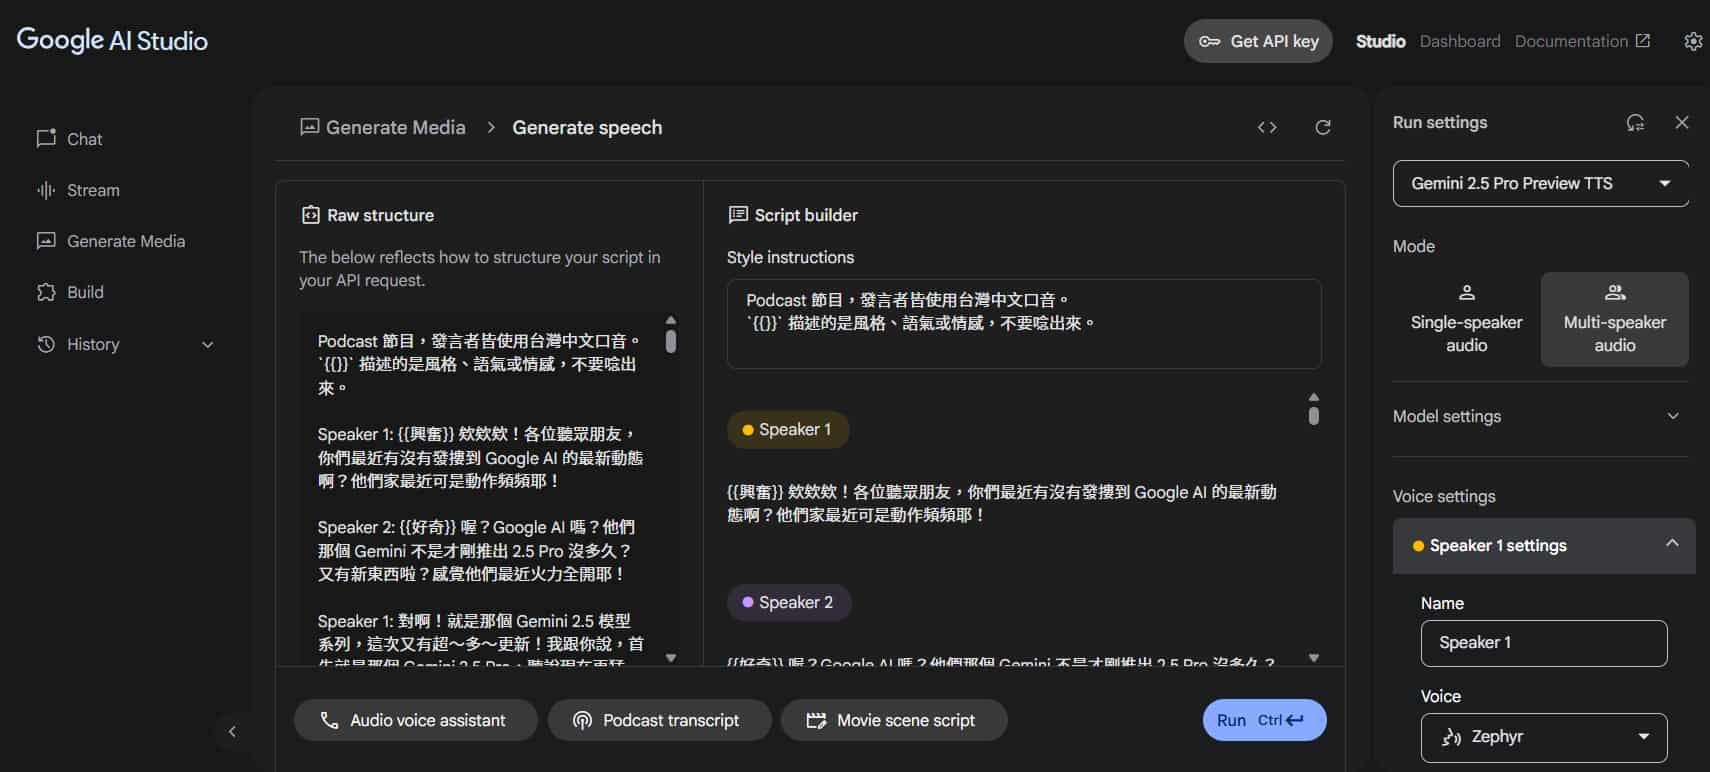1710x772 pixels.
Task: Click the Get code icon
Action: [x=1267, y=127]
